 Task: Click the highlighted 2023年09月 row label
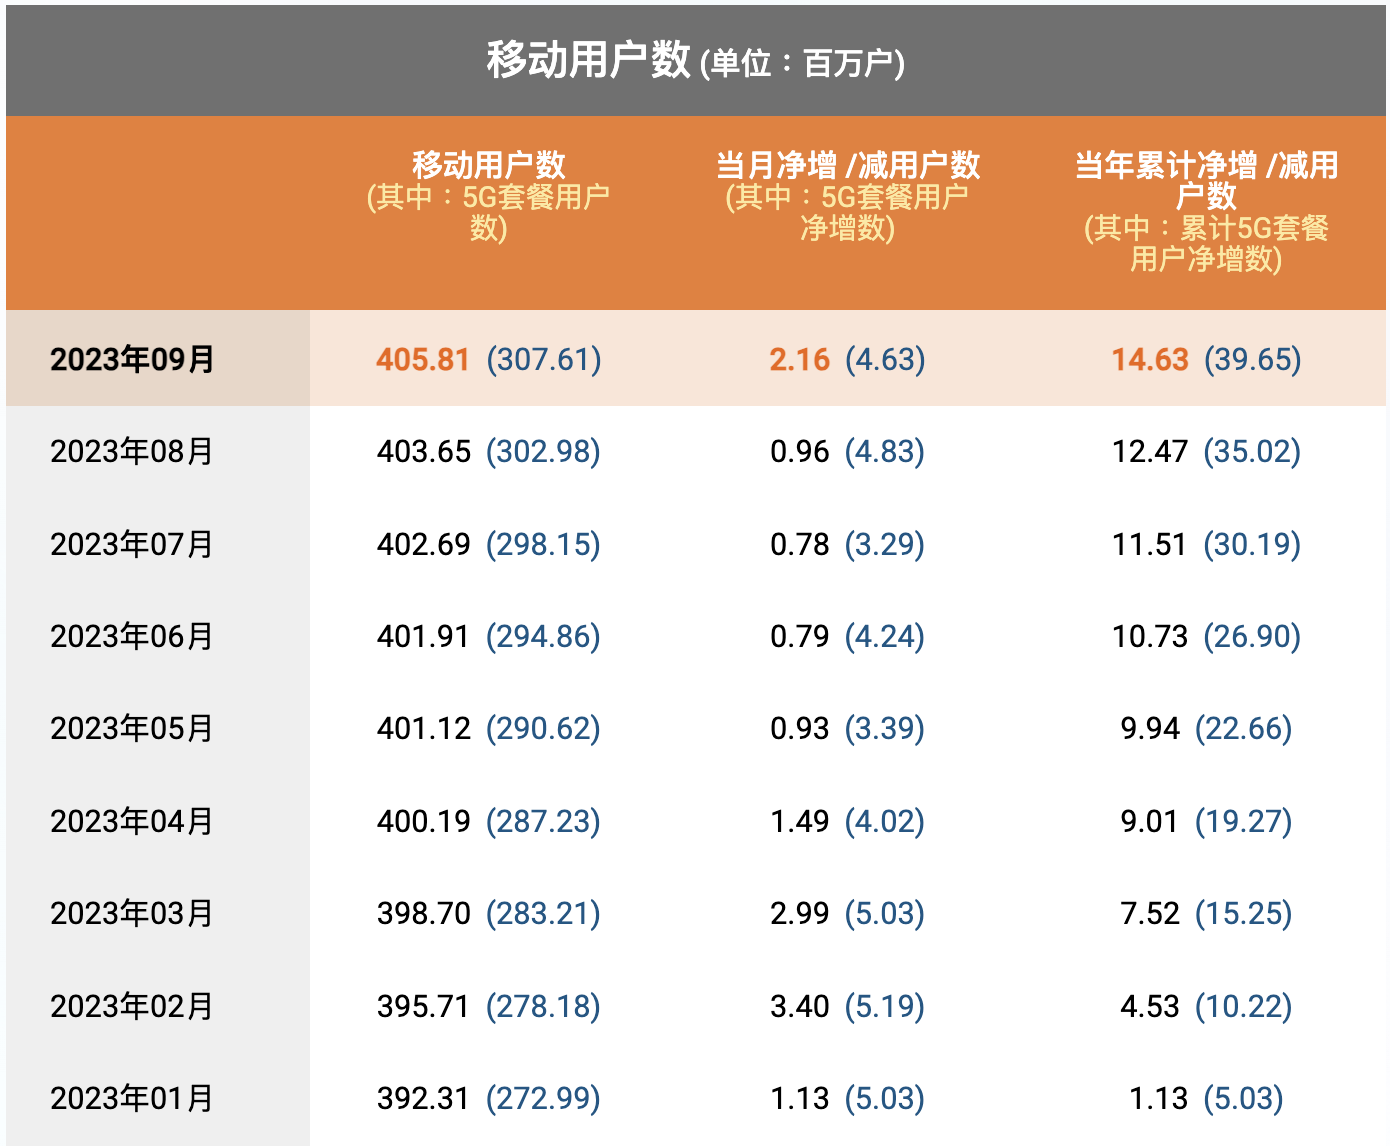point(132,359)
